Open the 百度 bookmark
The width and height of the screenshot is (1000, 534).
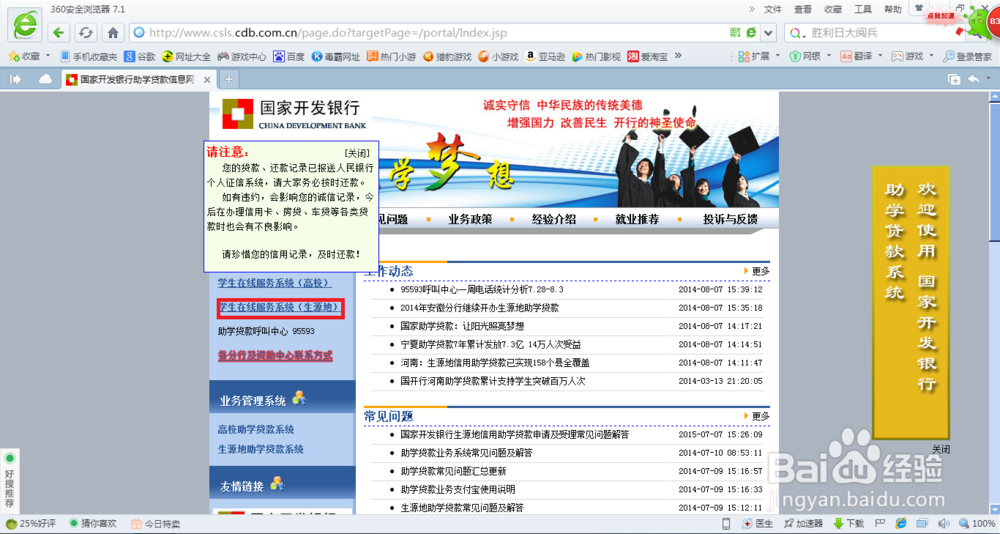point(289,56)
